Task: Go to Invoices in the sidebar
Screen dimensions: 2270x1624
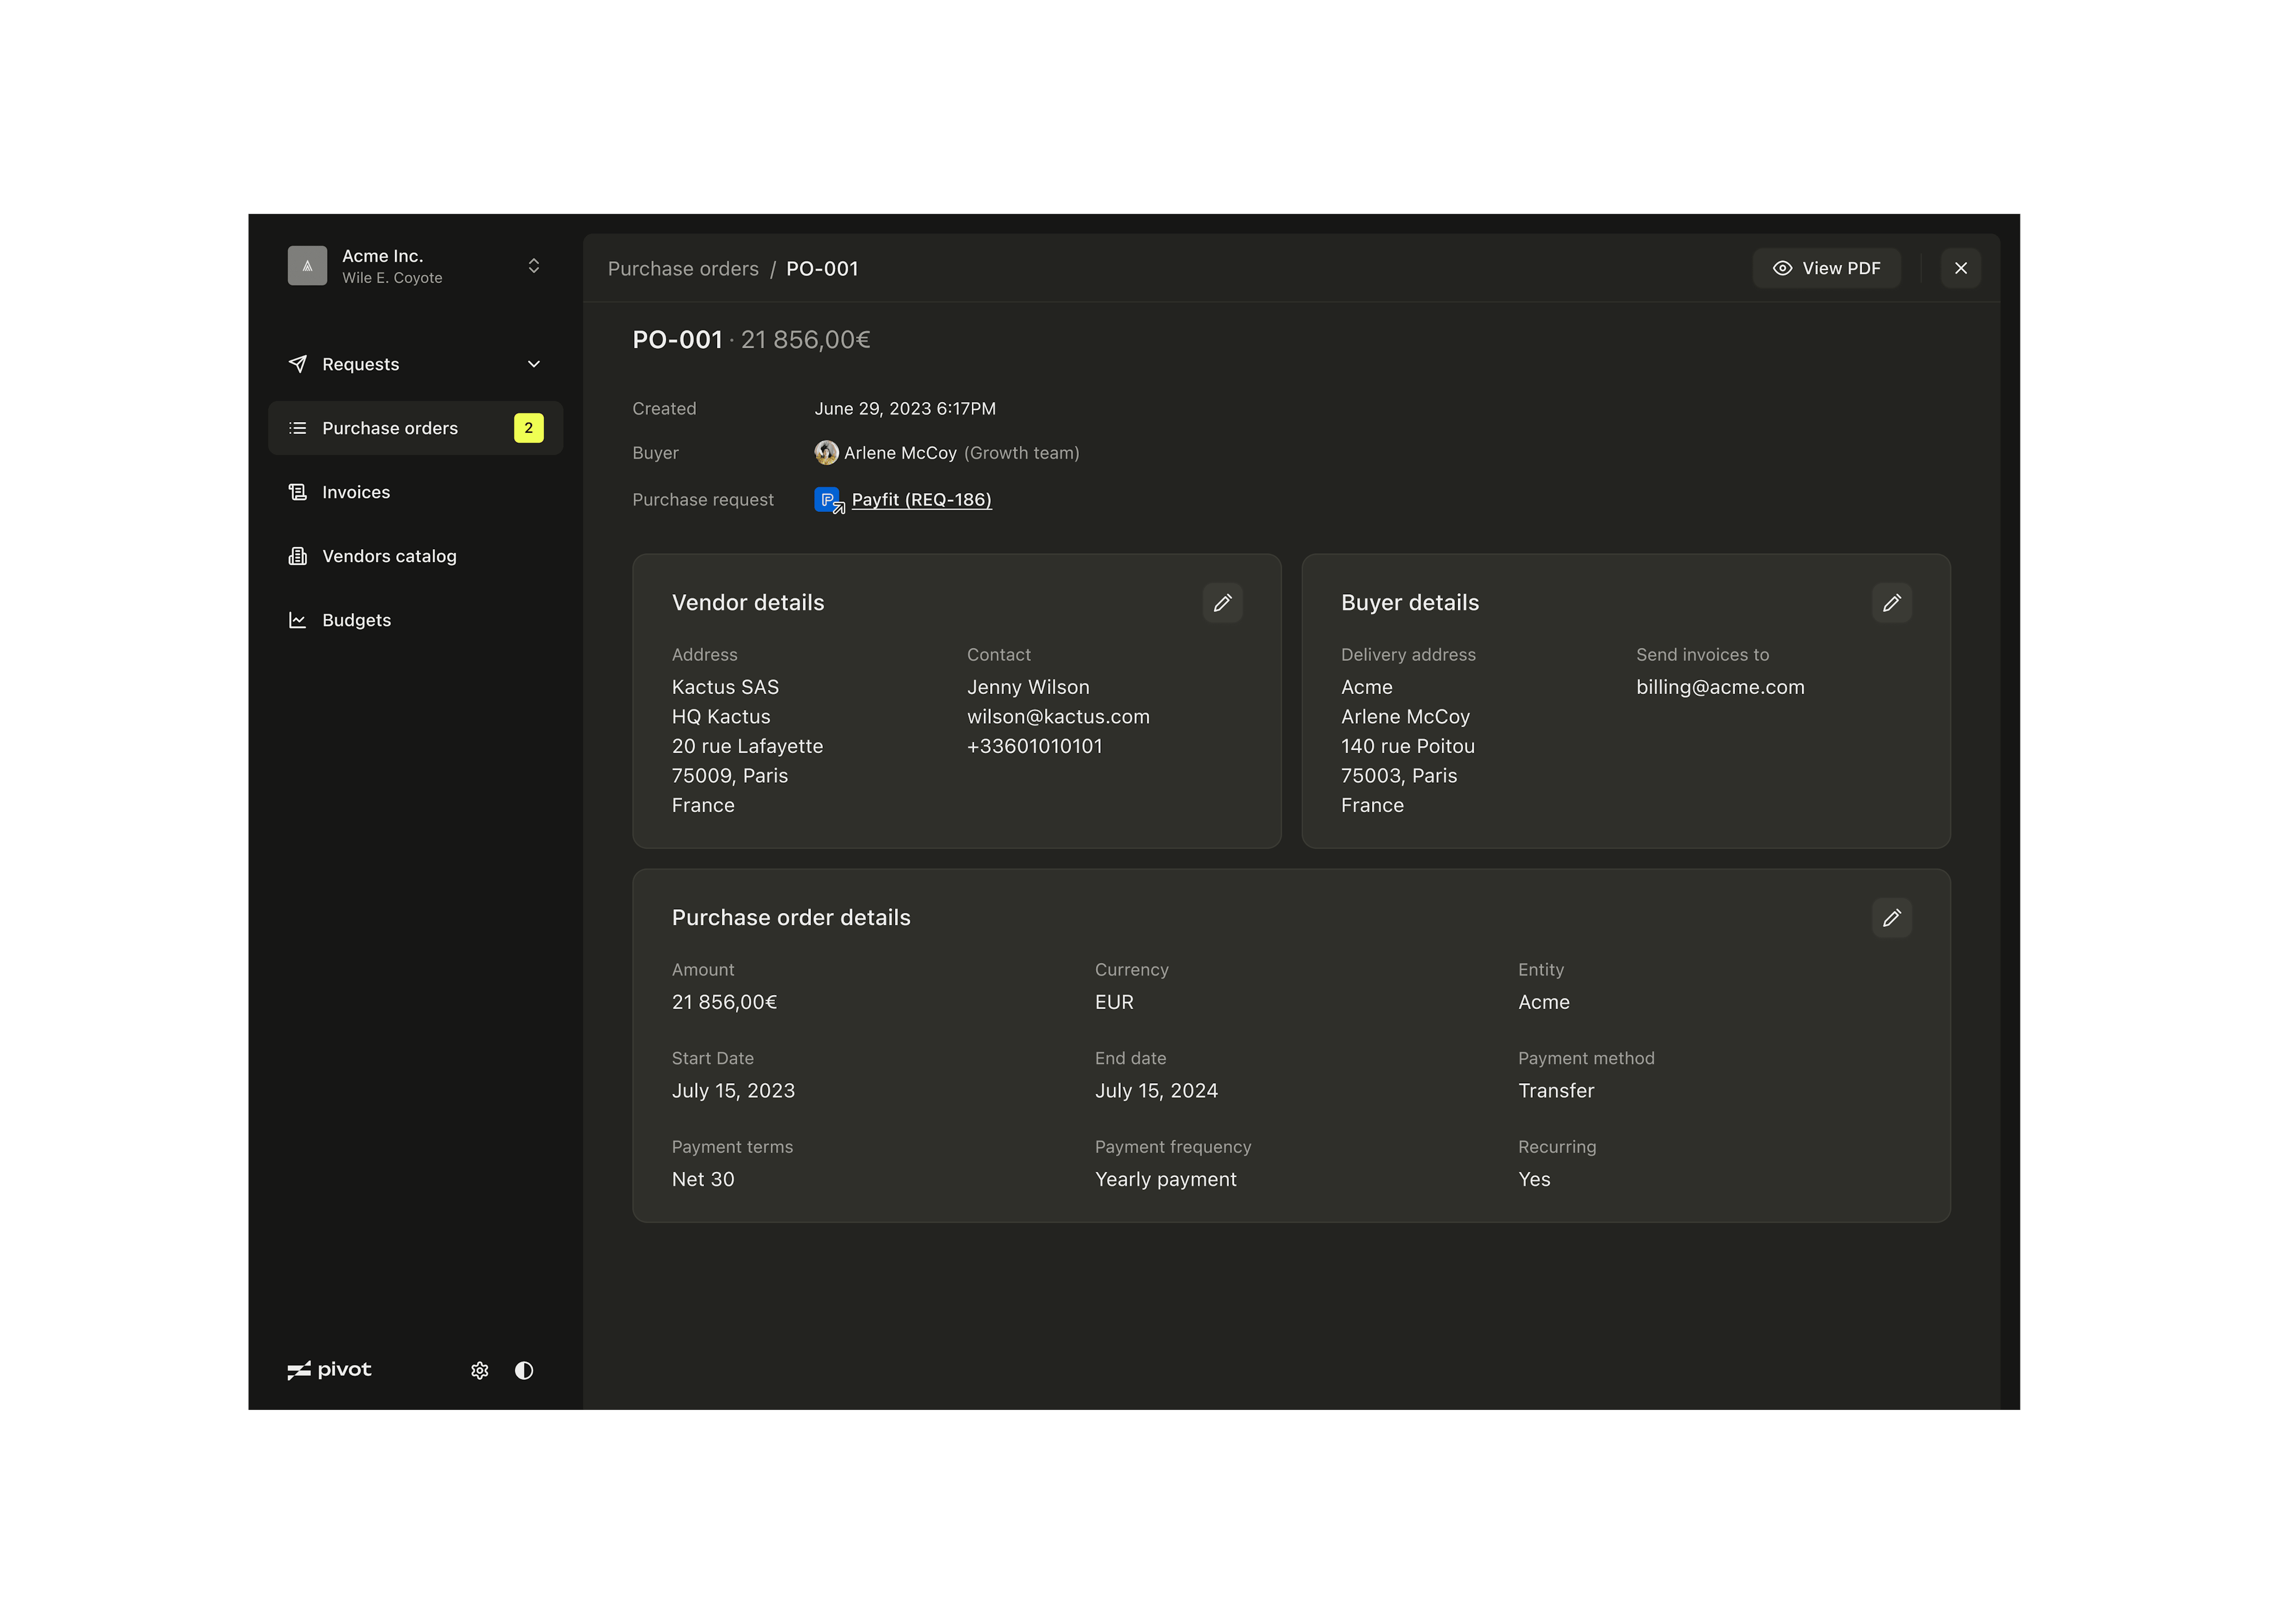Action: 356,492
